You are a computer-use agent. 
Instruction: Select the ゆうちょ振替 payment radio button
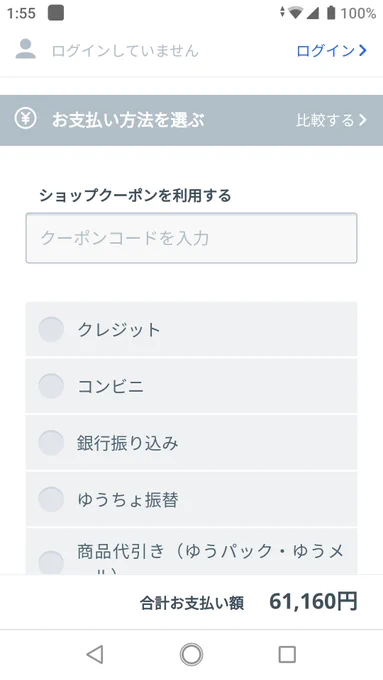pyautogui.click(x=51, y=499)
